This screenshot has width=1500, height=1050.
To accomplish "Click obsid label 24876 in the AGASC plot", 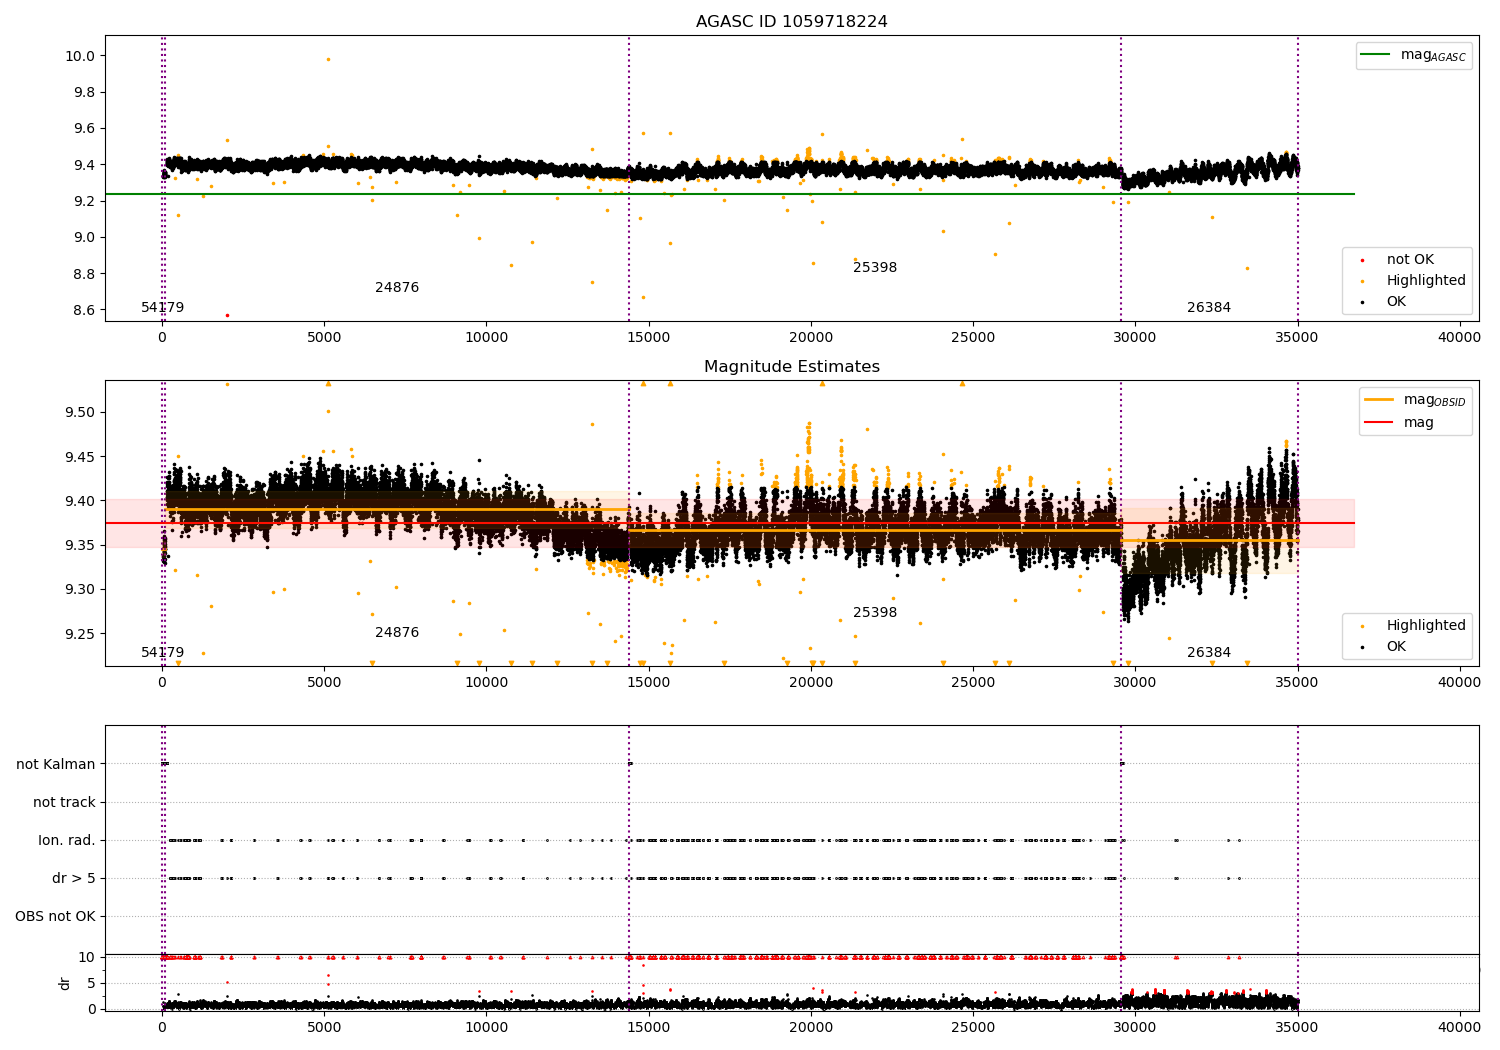I will (397, 288).
